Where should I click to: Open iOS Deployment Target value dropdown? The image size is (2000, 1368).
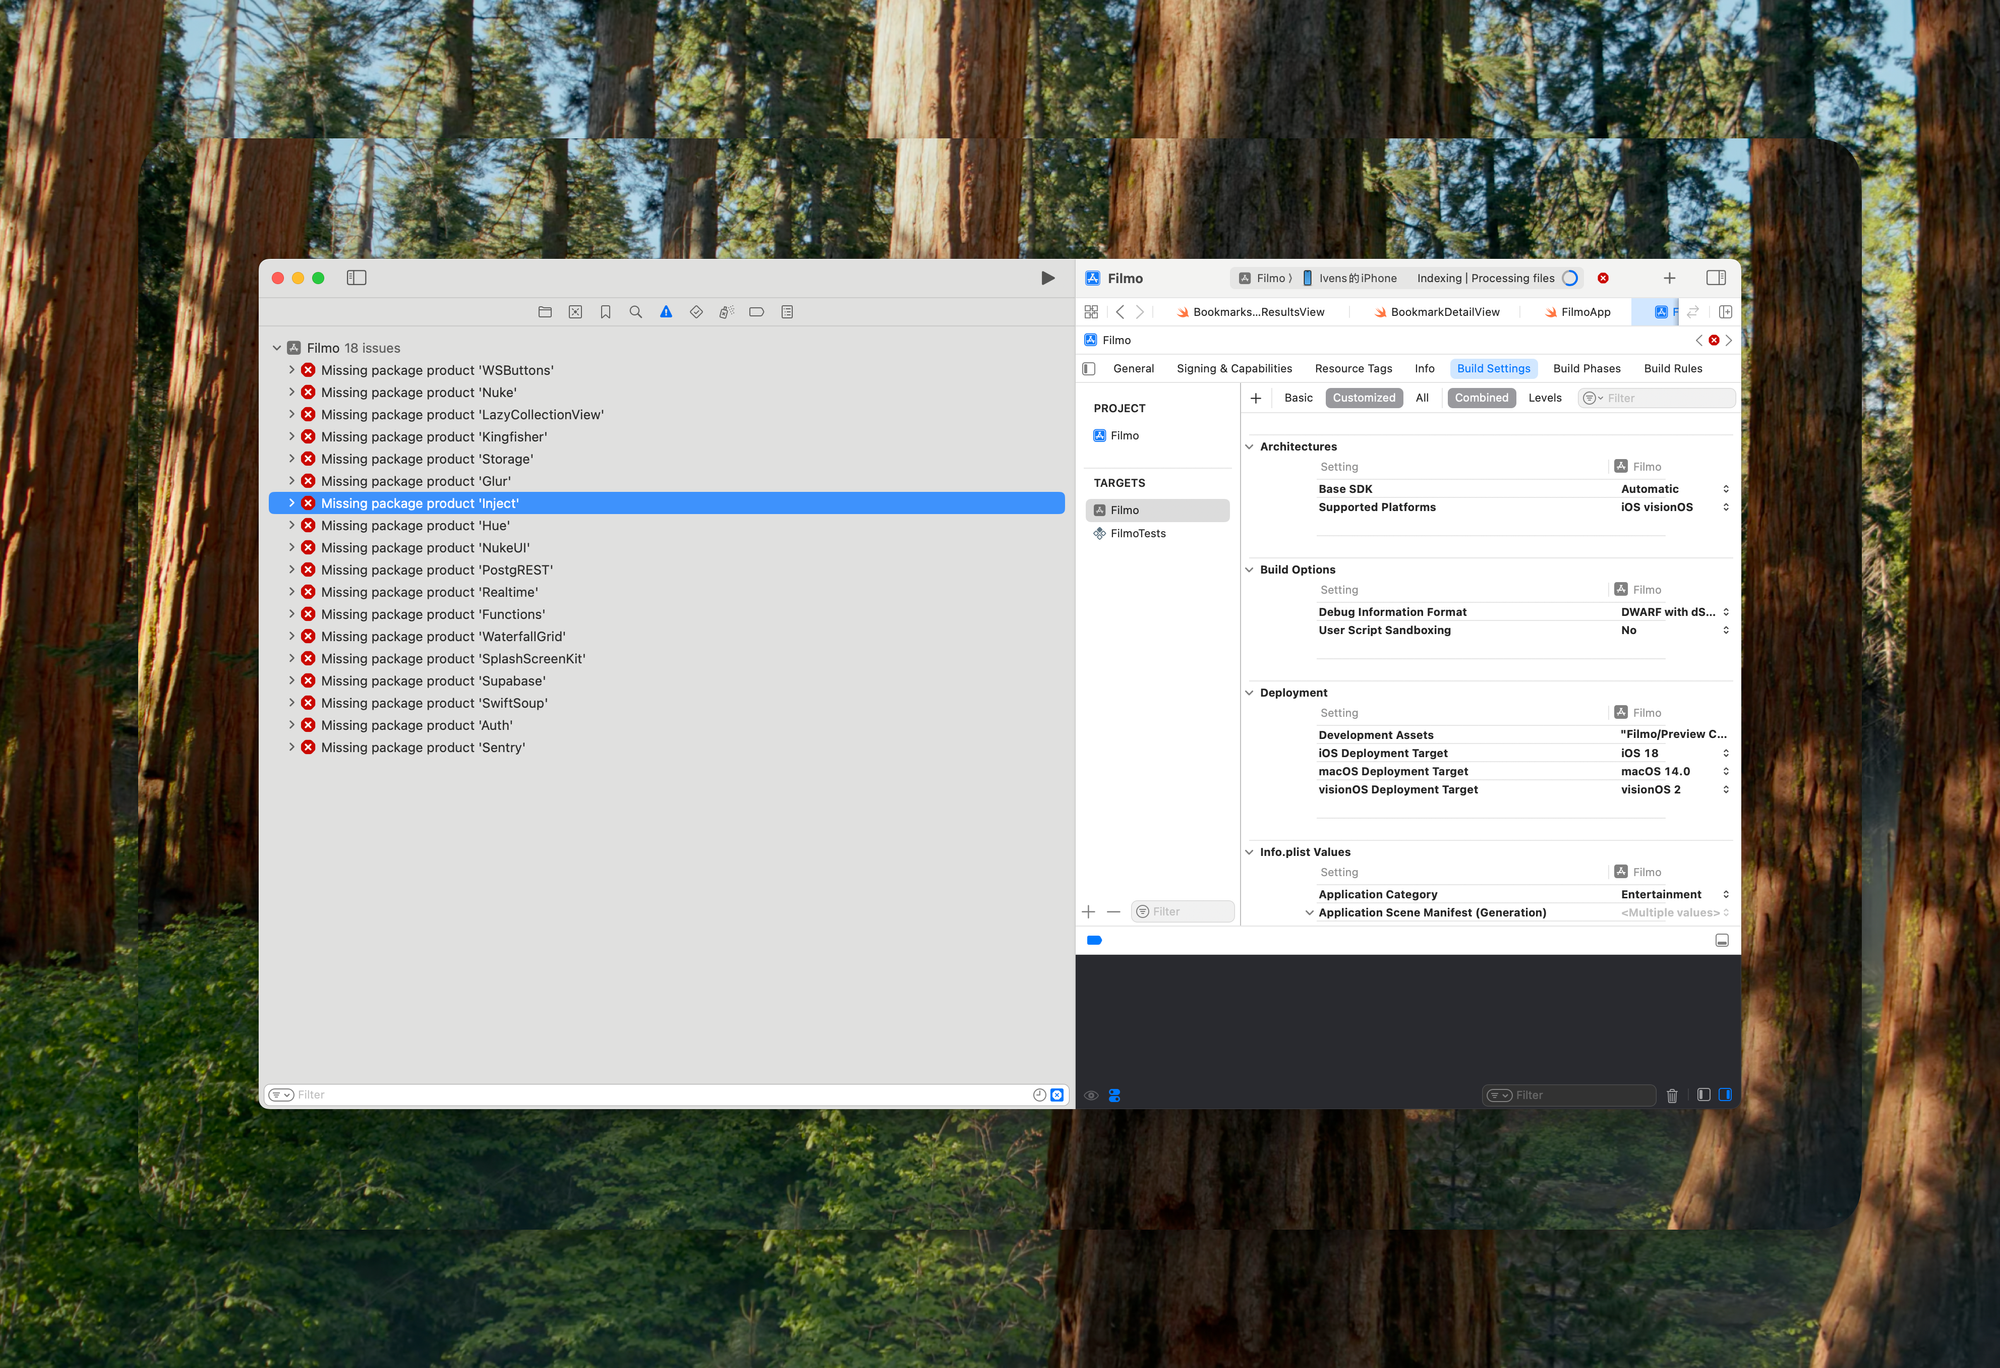[1726, 753]
